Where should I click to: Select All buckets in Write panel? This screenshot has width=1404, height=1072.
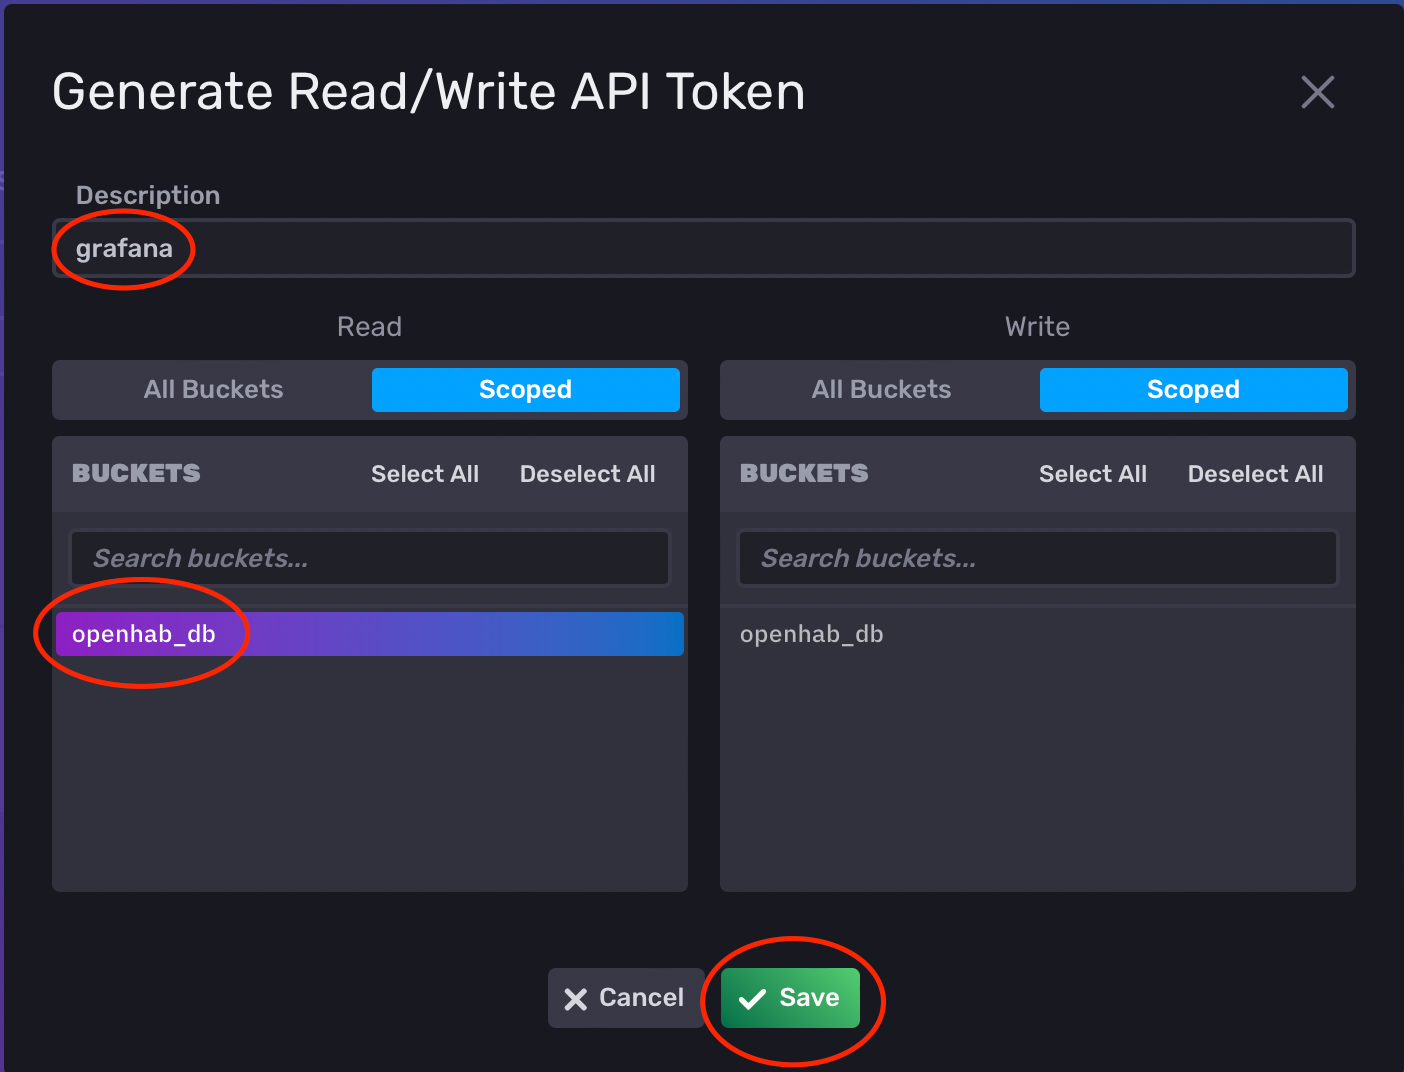click(1092, 474)
